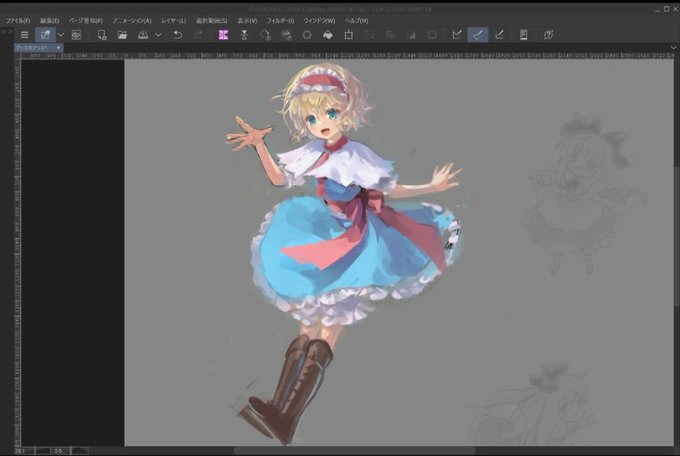The height and width of the screenshot is (456, 680).
Task: Open the 選択範囲(S) menu
Action: point(211,20)
